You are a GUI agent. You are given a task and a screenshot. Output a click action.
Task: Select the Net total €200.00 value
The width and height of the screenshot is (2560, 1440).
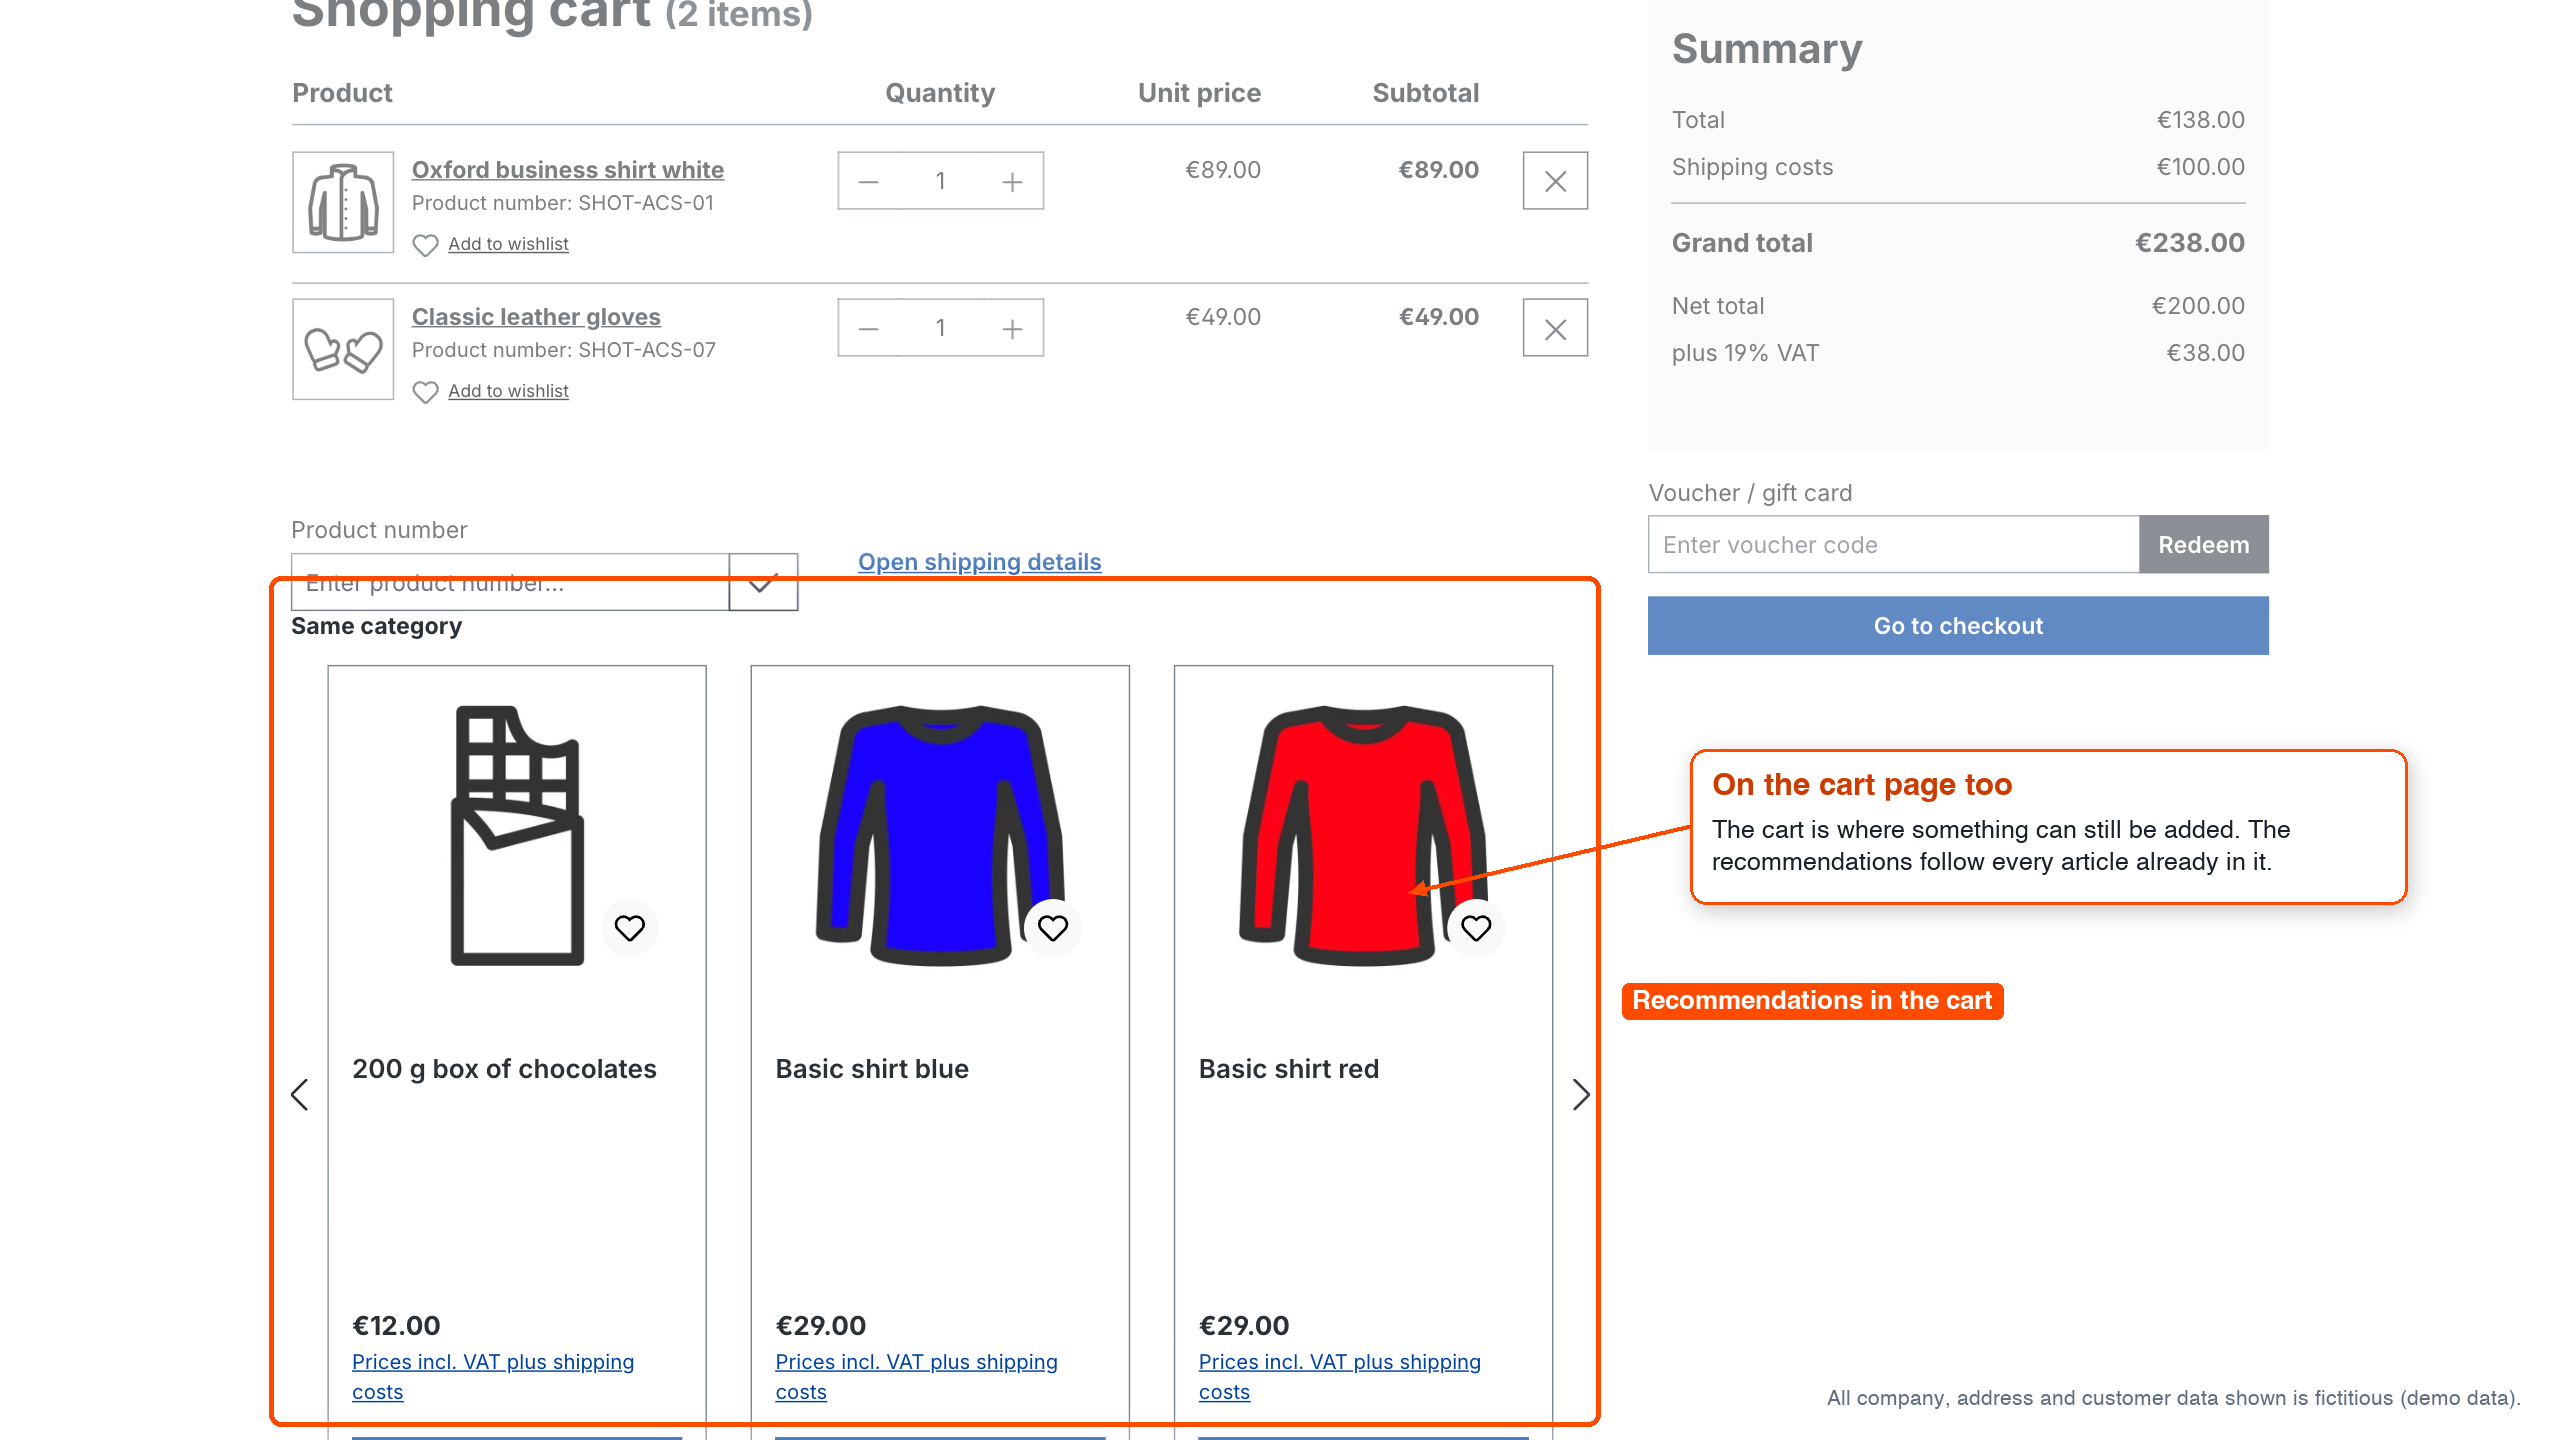point(2198,306)
